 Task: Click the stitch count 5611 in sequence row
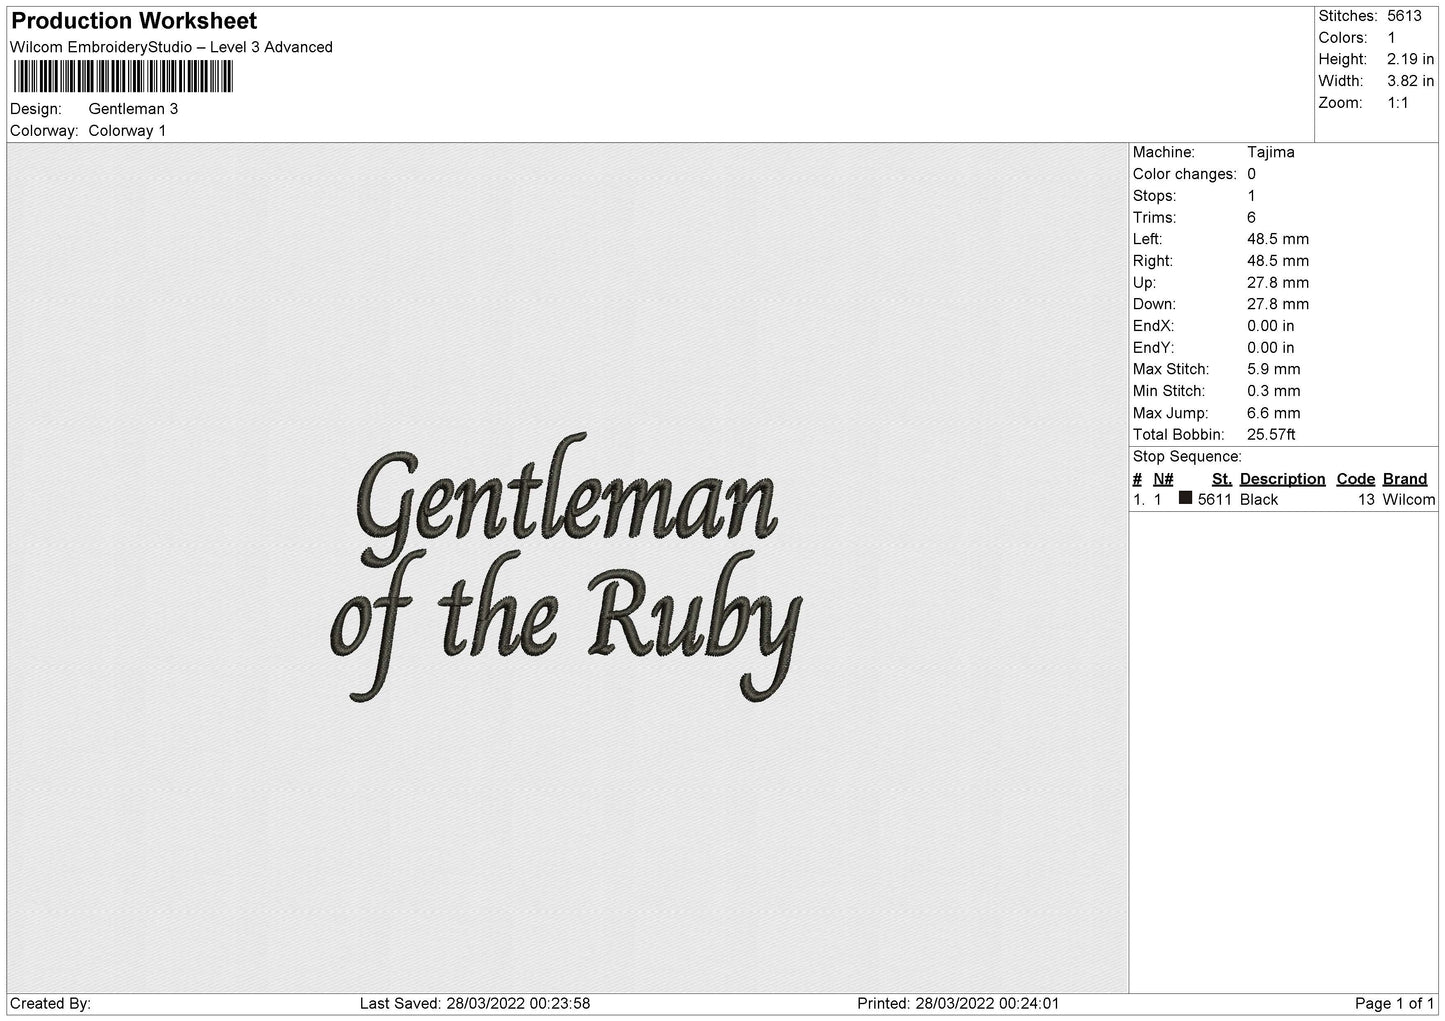click(x=1214, y=500)
